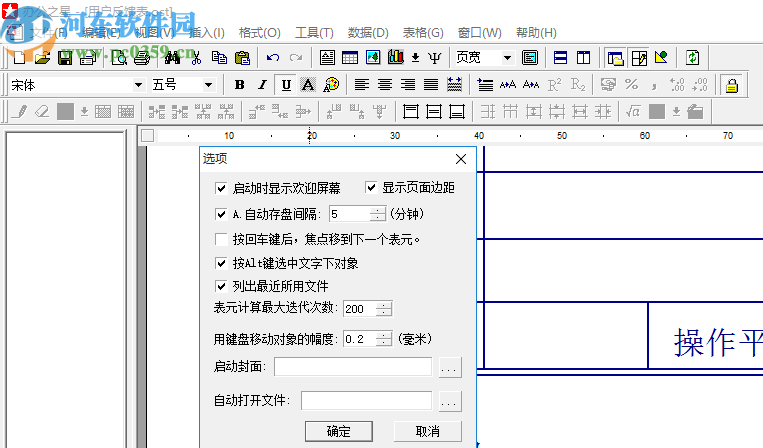Open the zoom dropdown 页宽

pos(508,58)
